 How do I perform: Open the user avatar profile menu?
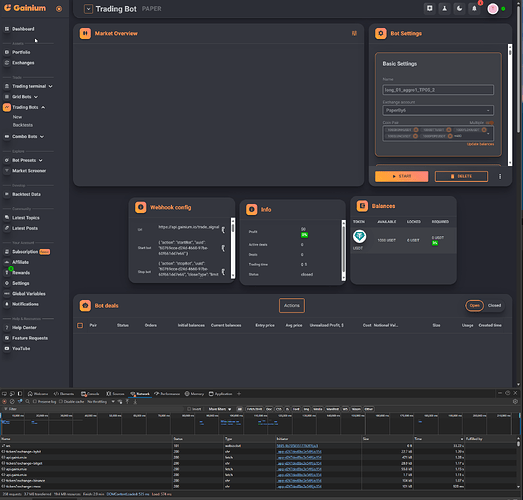[x=493, y=9]
